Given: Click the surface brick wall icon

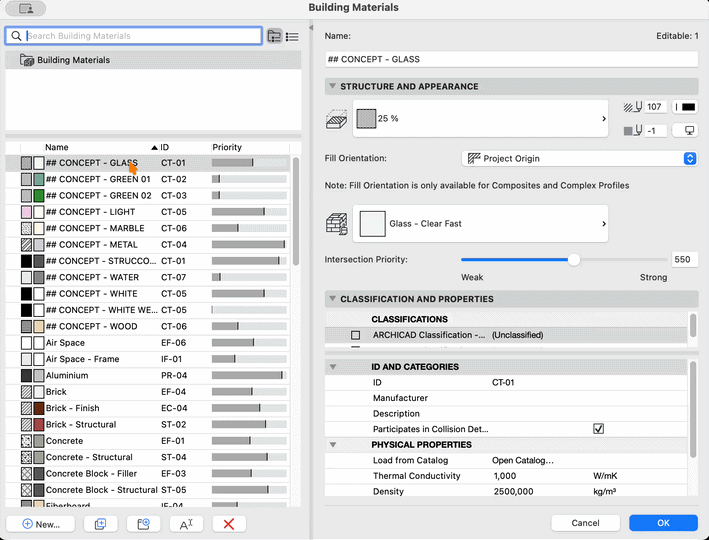Looking at the screenshot, I should tap(336, 223).
